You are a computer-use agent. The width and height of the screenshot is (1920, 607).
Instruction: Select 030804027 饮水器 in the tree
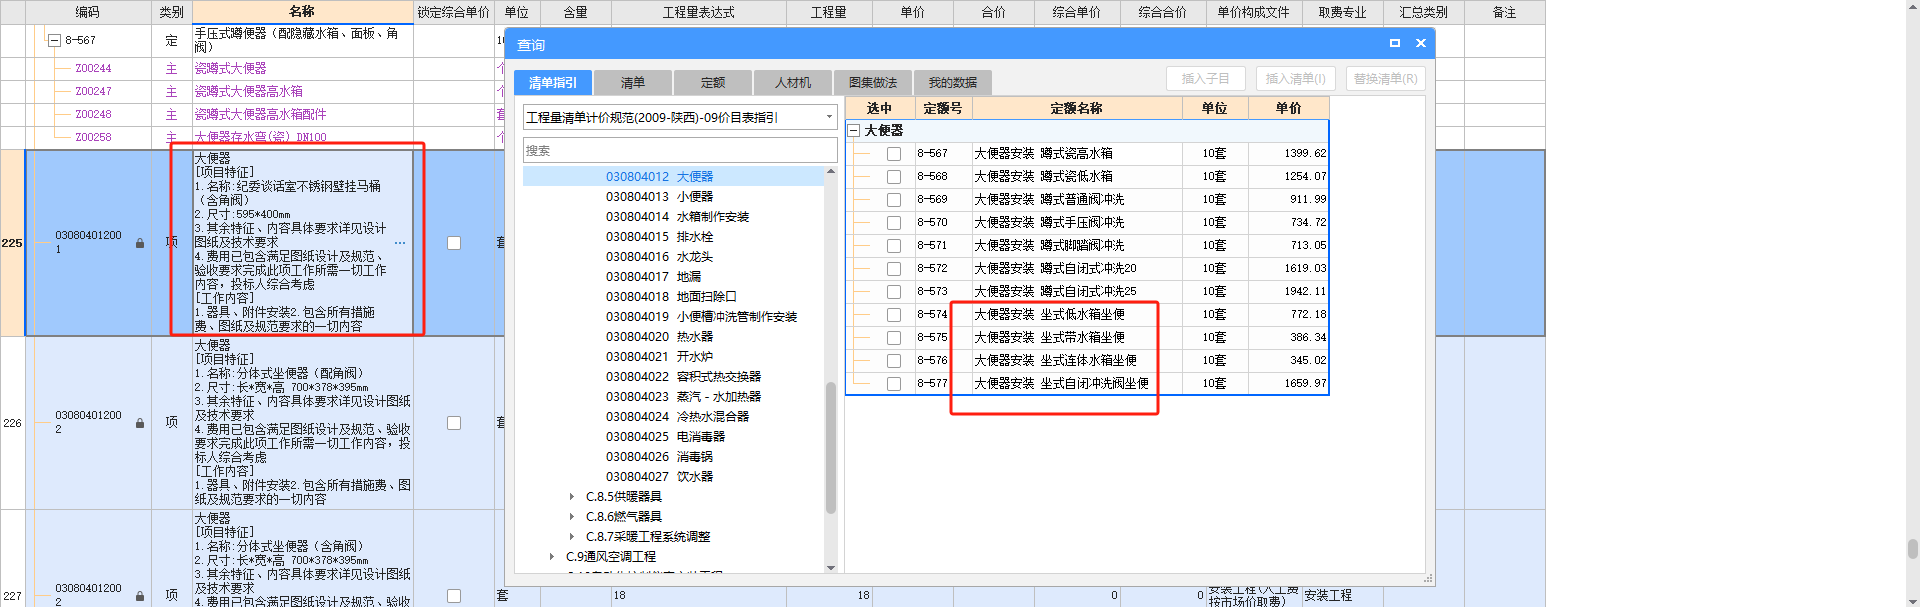tap(659, 477)
